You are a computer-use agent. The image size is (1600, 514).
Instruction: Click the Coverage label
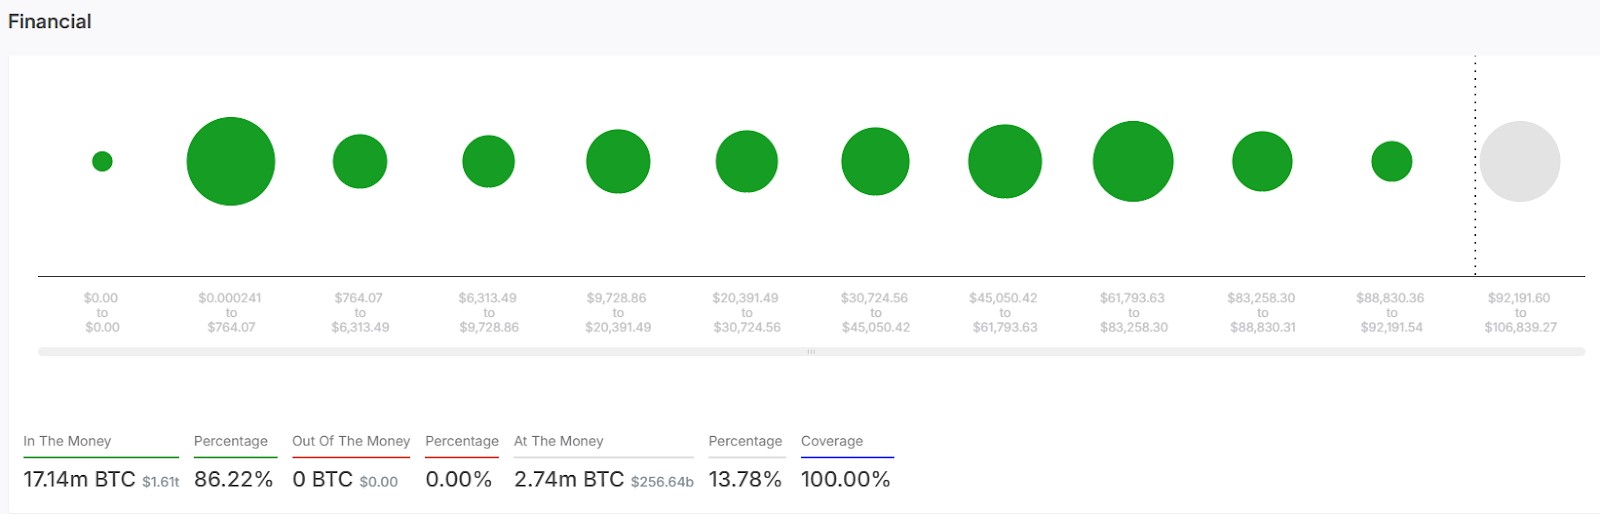pyautogui.click(x=832, y=441)
